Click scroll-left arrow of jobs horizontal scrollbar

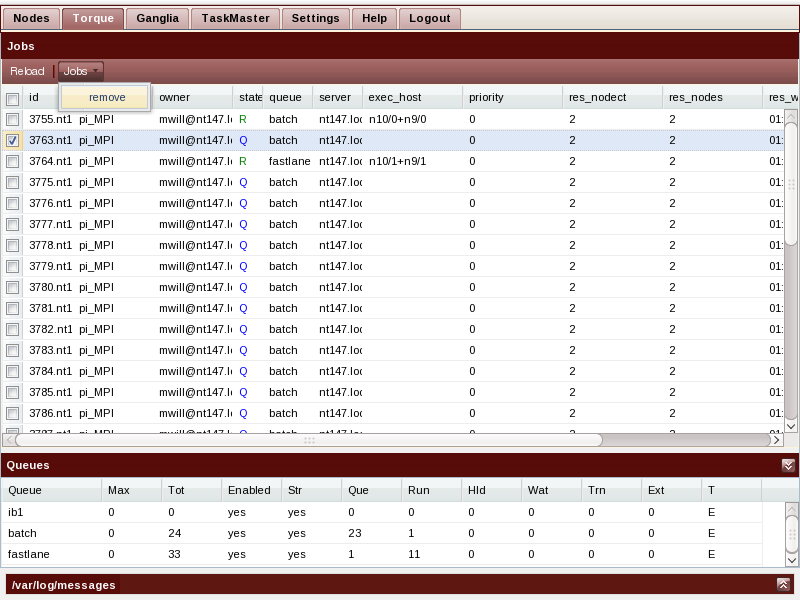9,440
